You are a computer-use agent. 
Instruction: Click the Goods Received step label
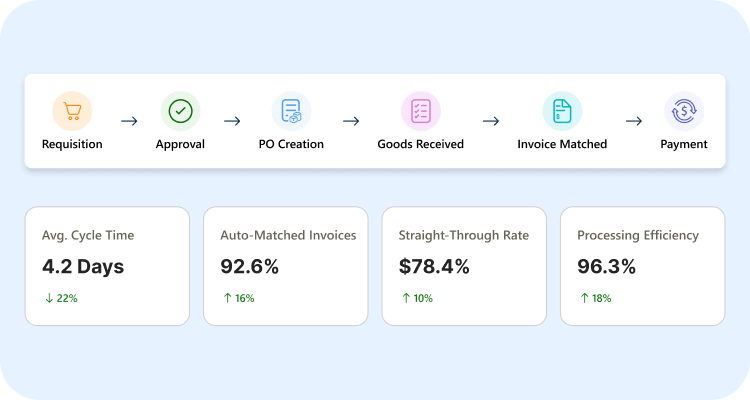(420, 144)
